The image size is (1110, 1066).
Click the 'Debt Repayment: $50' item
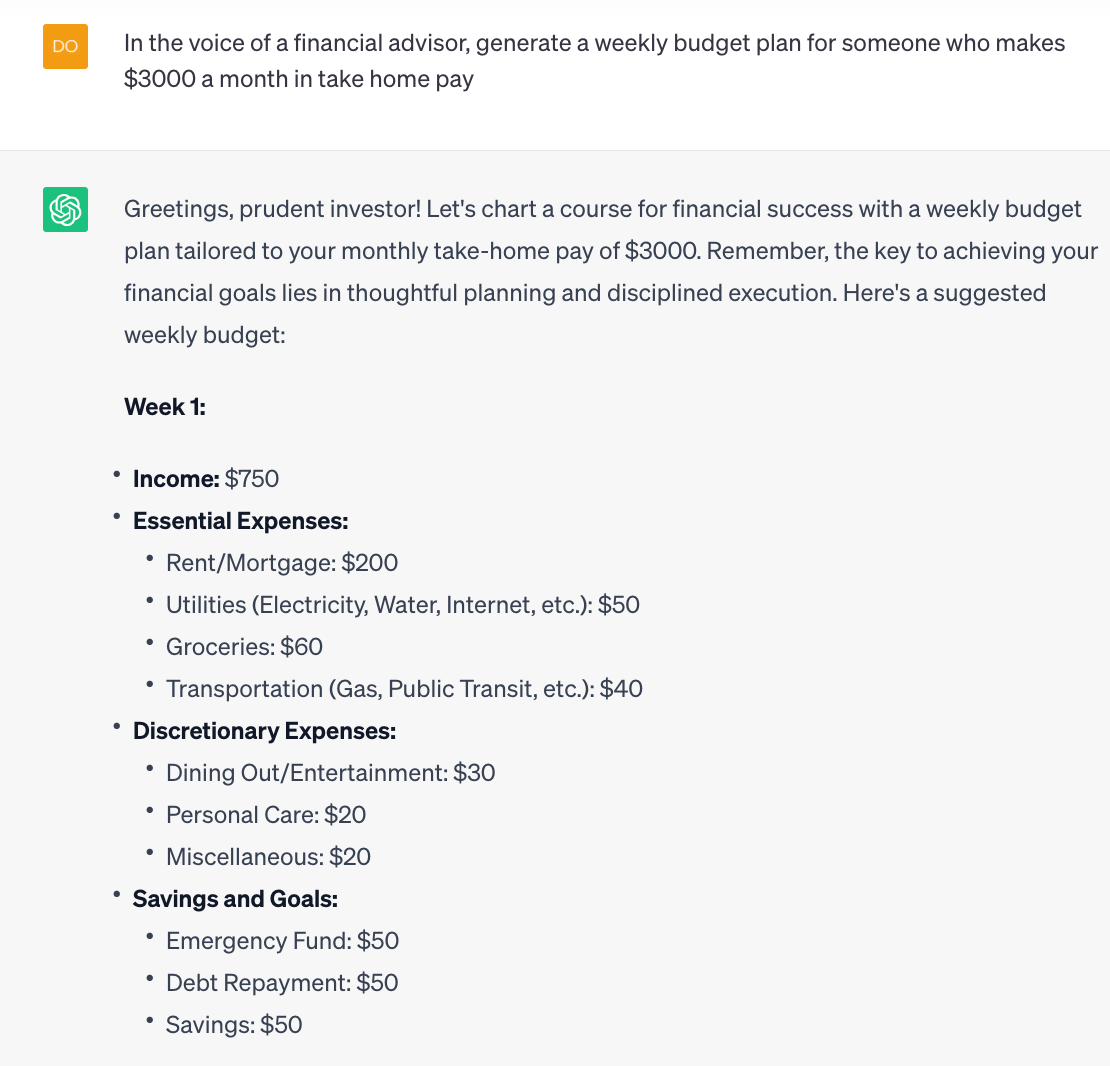pyautogui.click(x=282, y=982)
